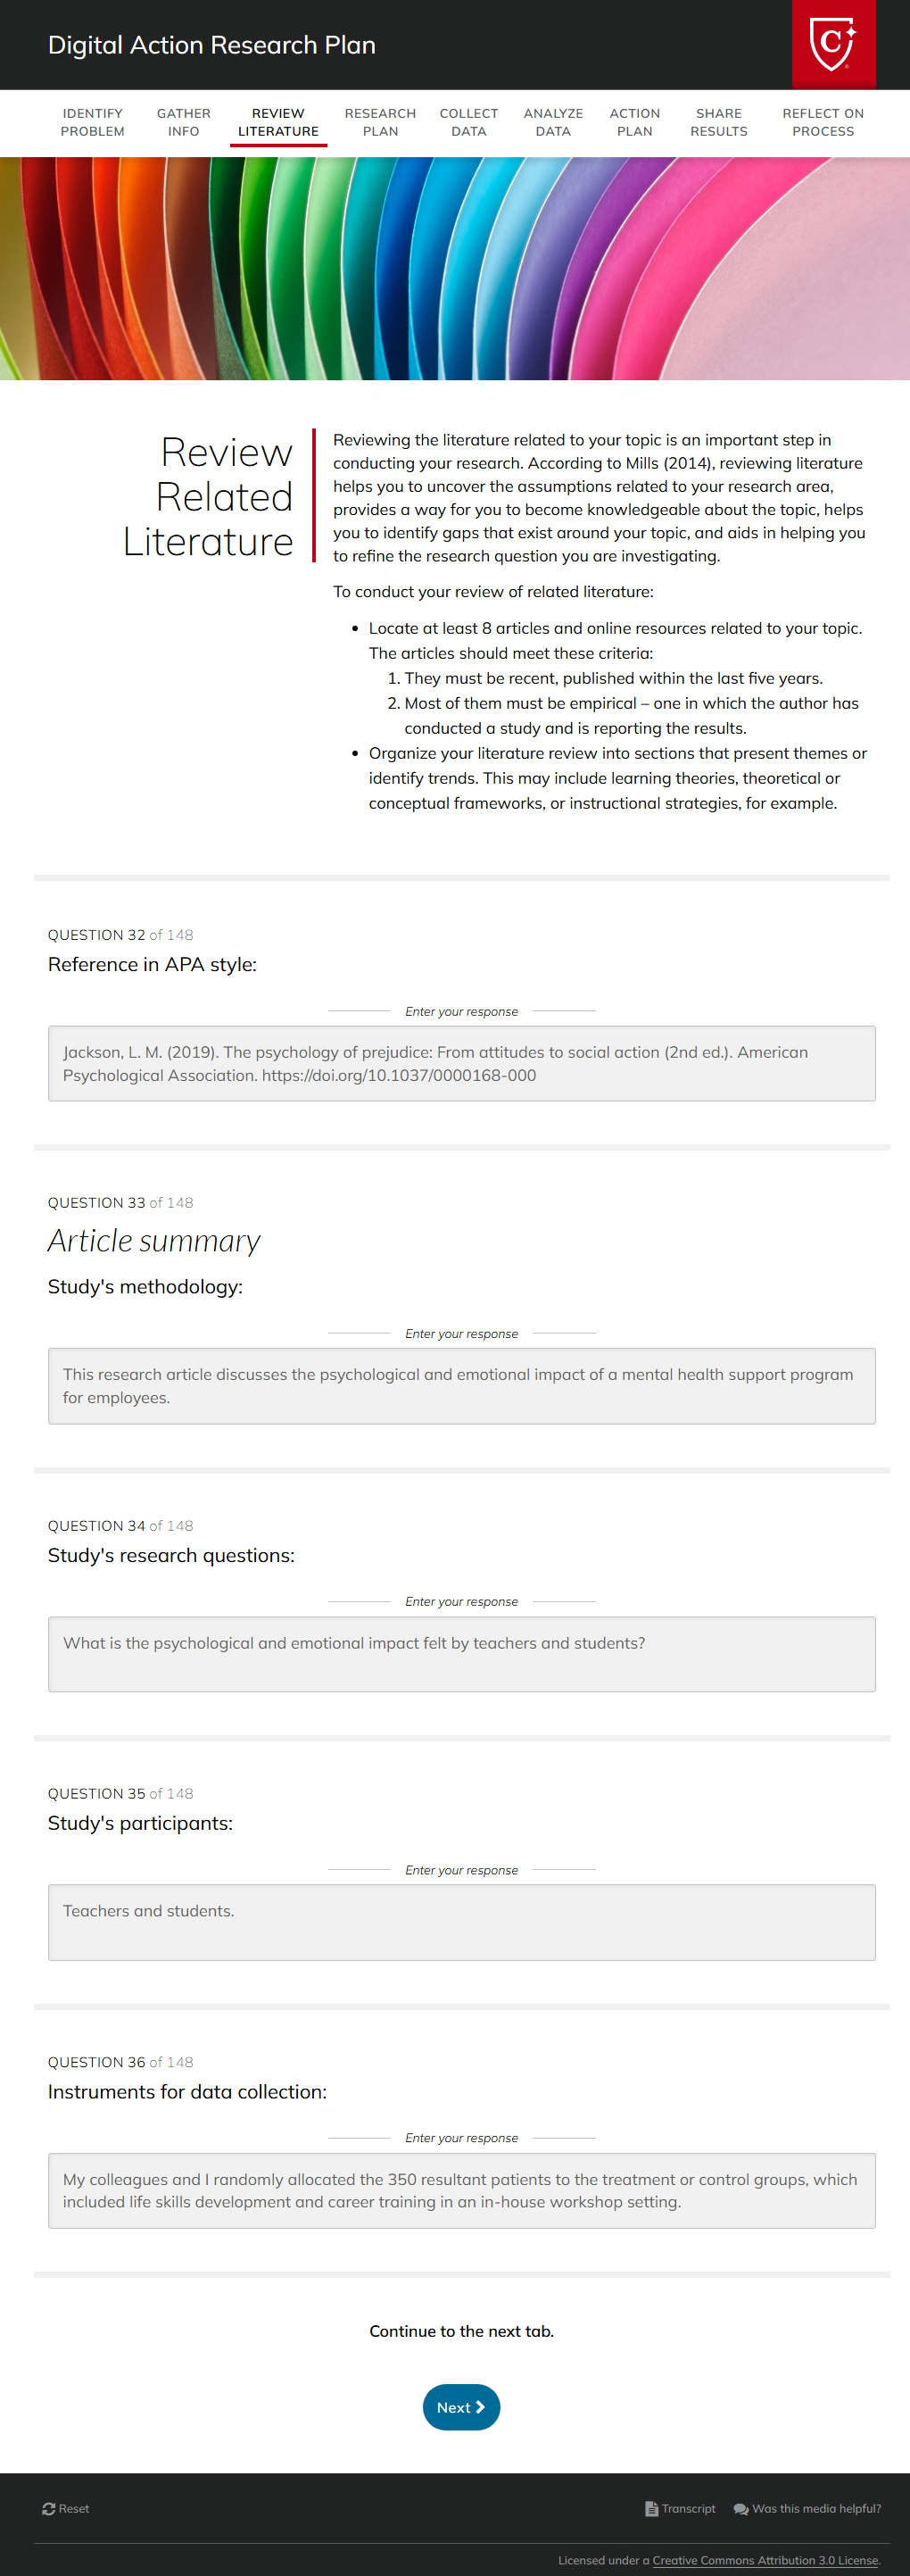Select the Review Literature tab
Image resolution: width=910 pixels, height=2576 pixels.
(x=278, y=122)
